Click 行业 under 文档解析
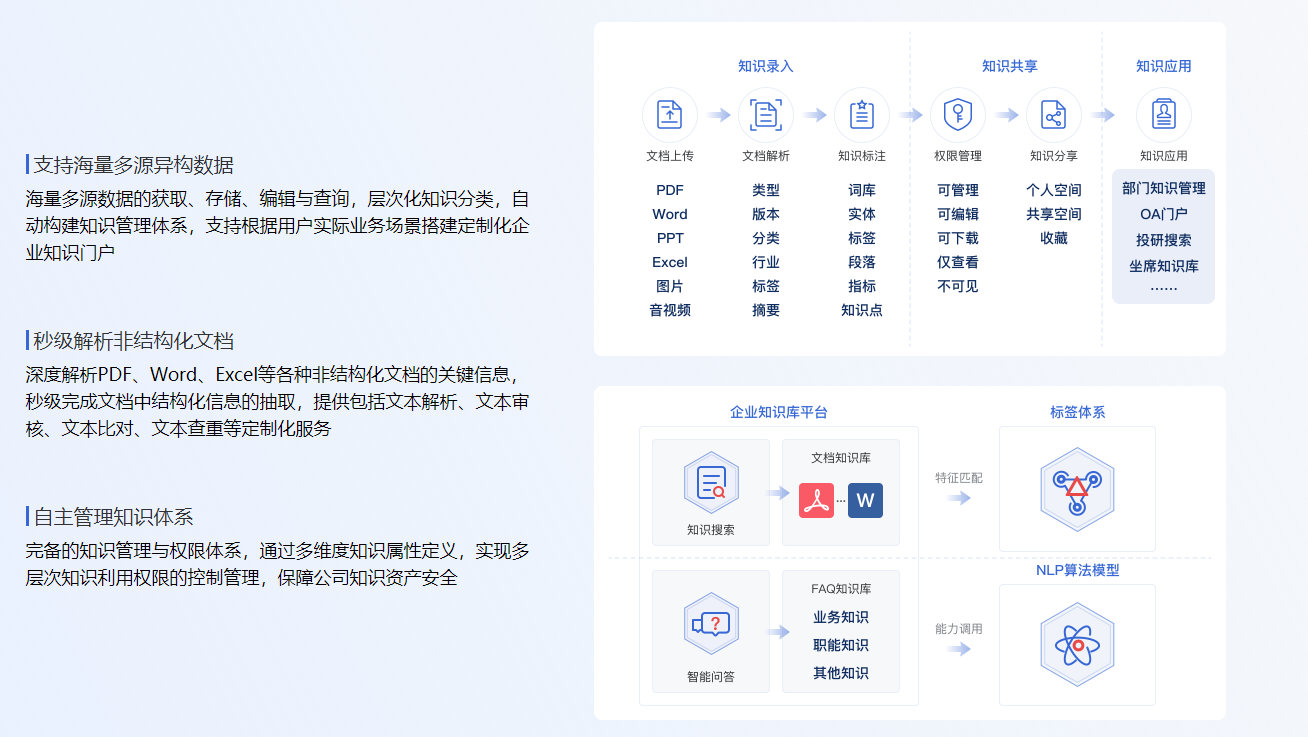This screenshot has height=737, width=1308. click(x=766, y=262)
